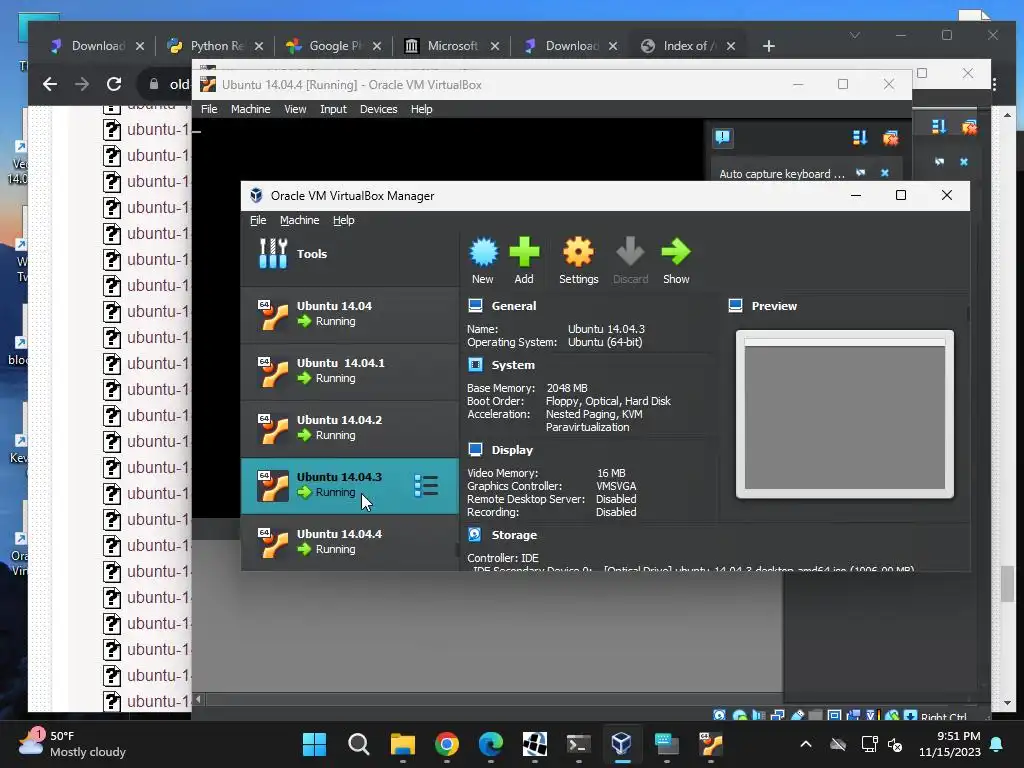This screenshot has height=768, width=1024.
Task: Reload the browser page
Action: (114, 84)
